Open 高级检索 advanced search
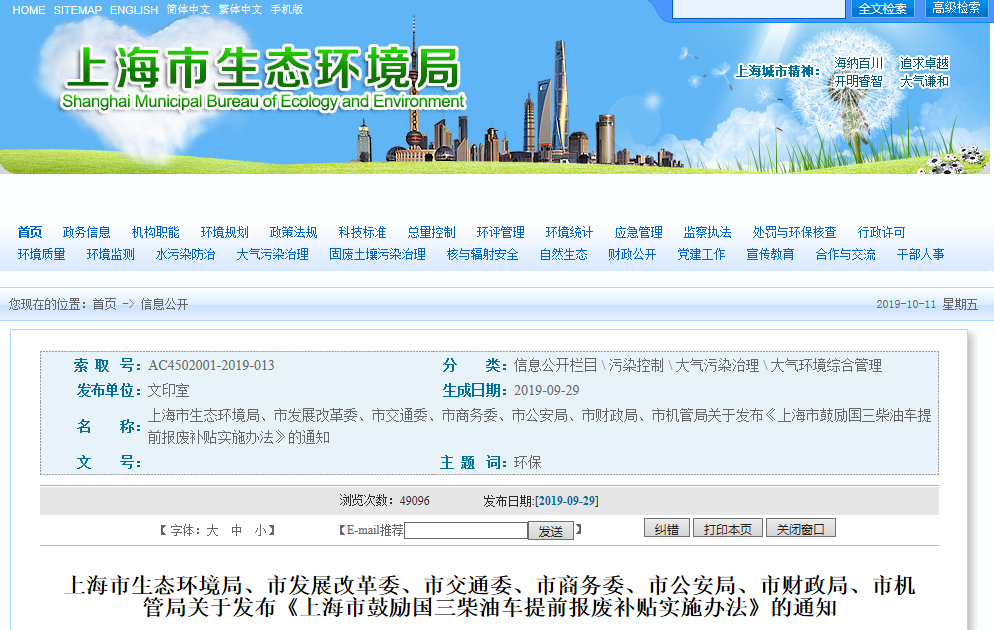 [956, 9]
